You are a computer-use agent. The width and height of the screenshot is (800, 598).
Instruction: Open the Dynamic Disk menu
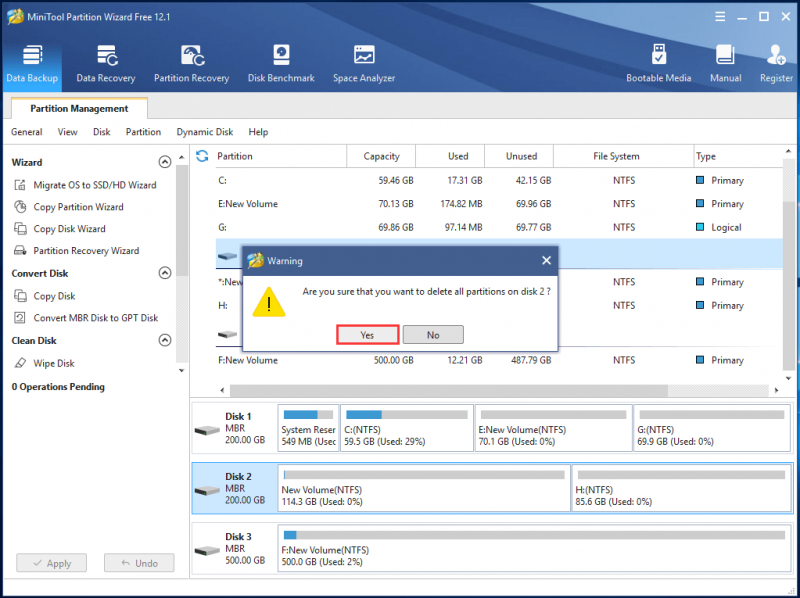coord(205,132)
